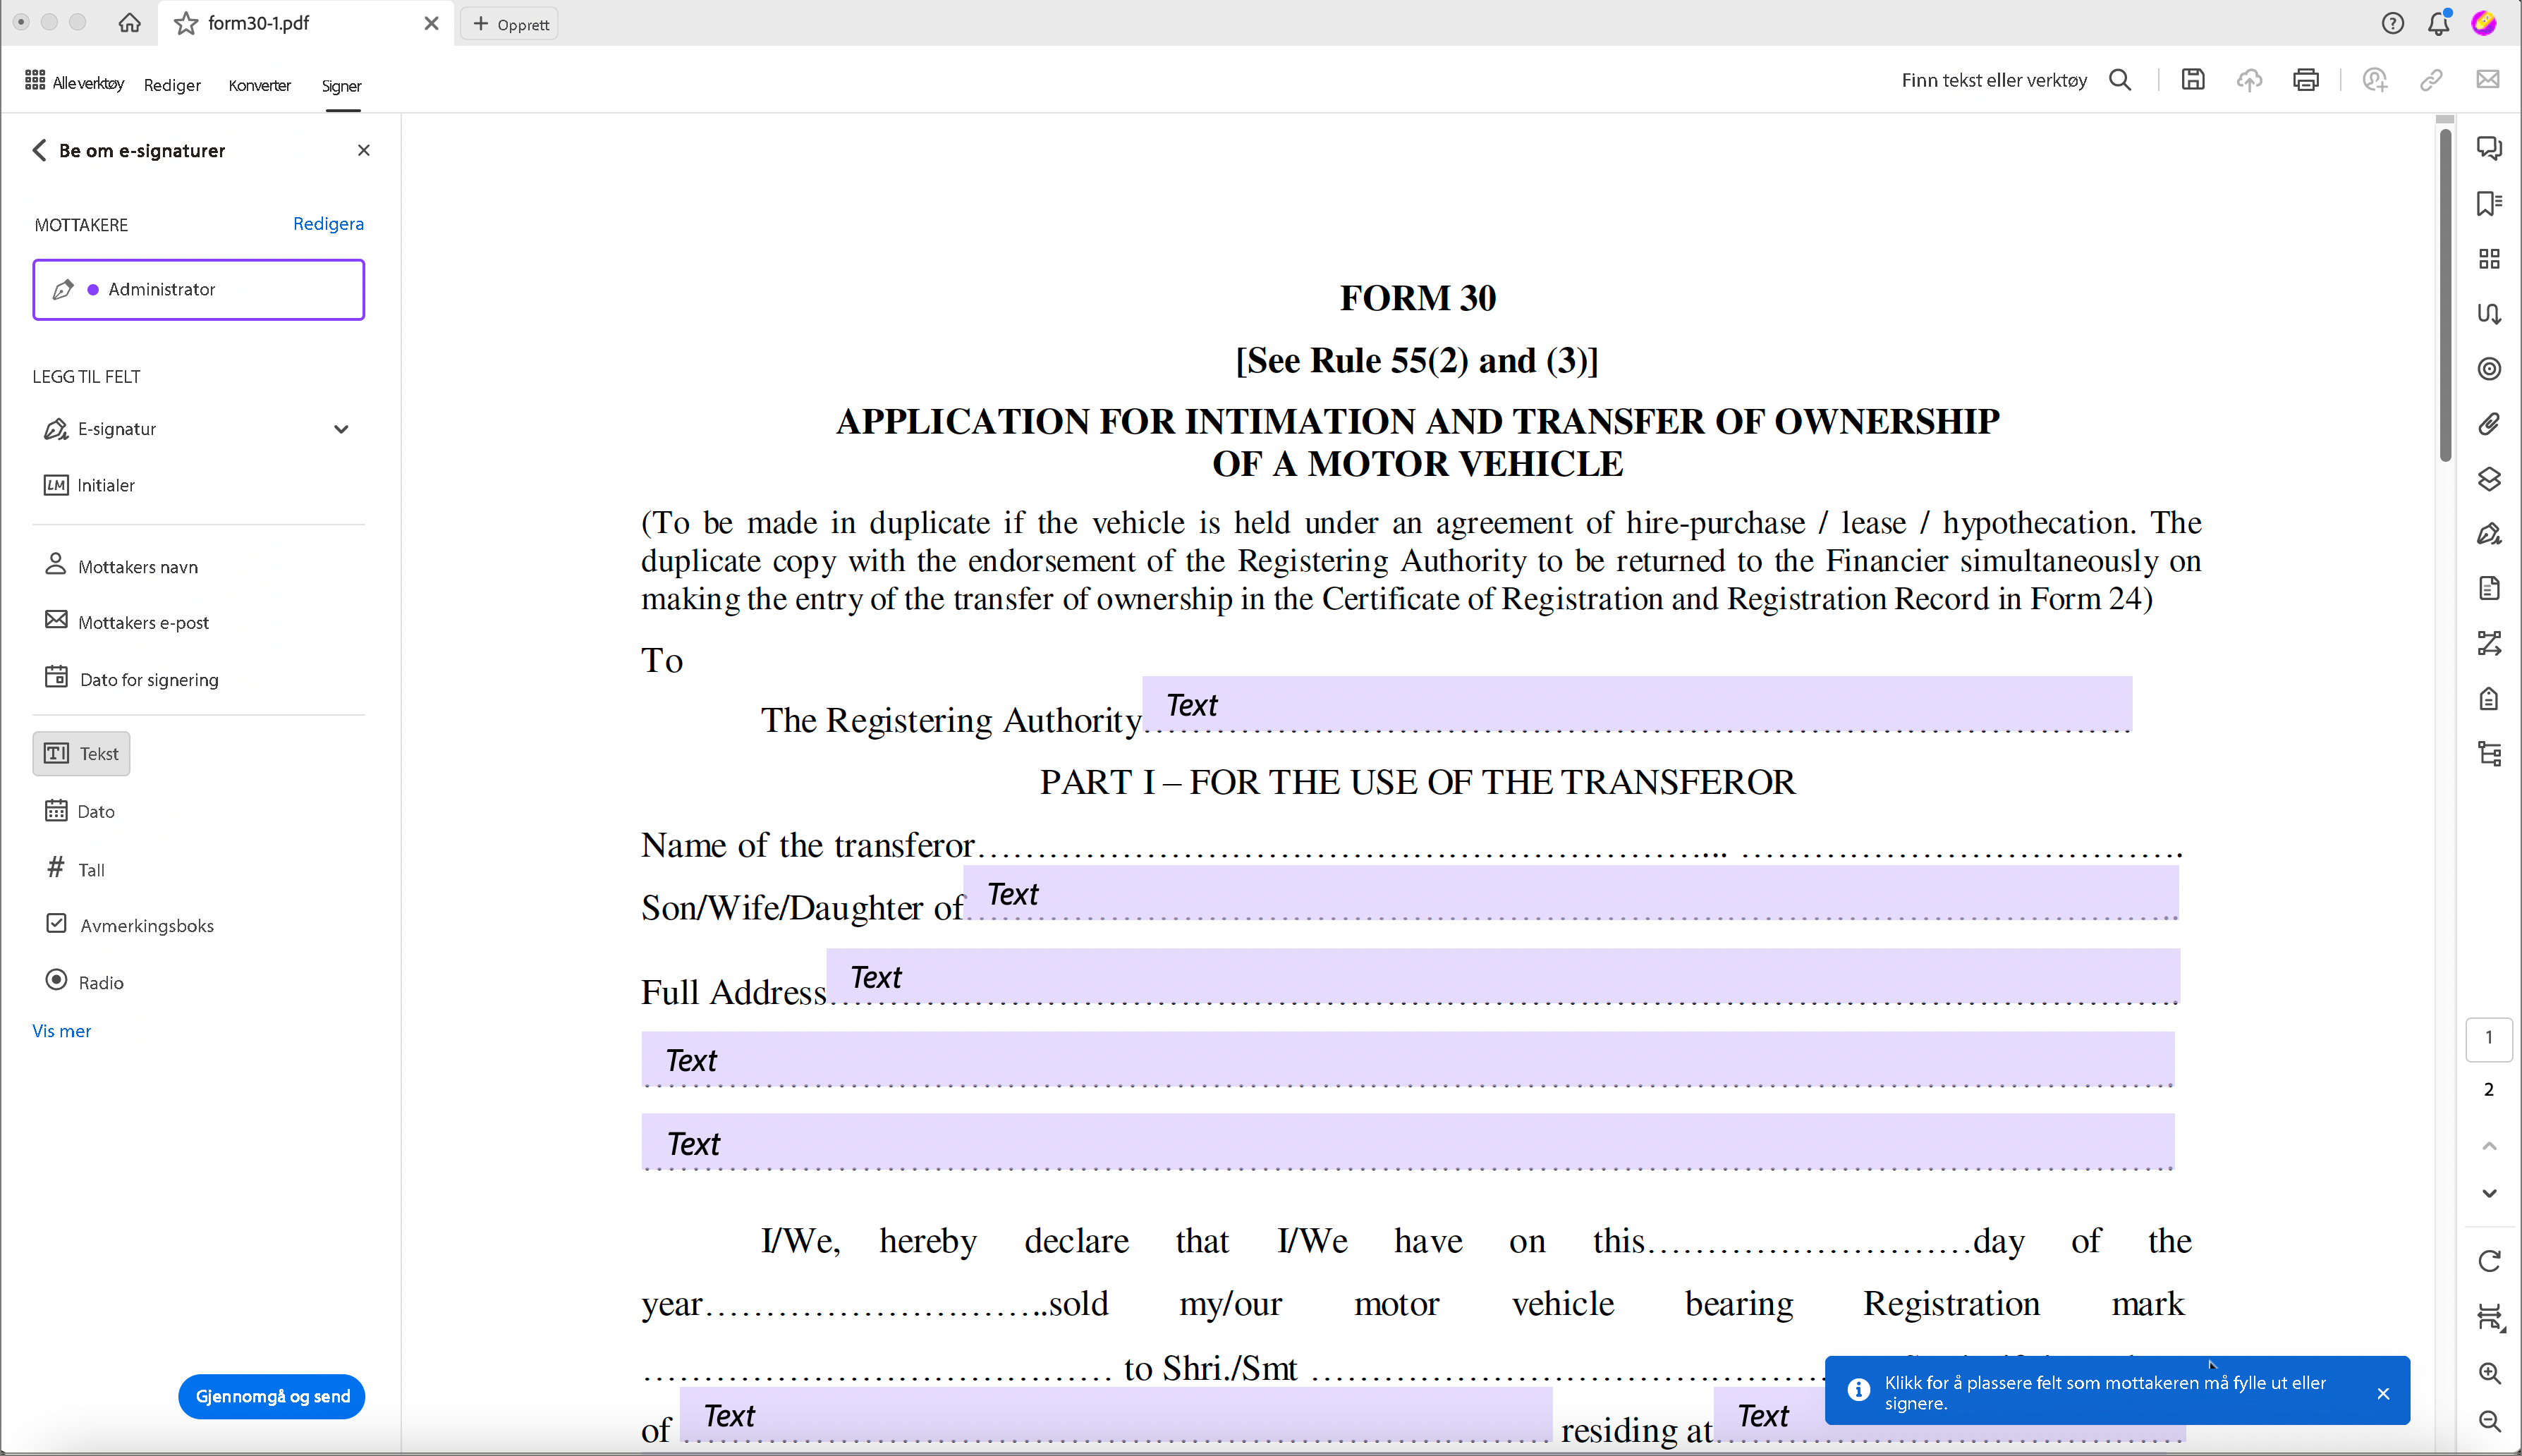This screenshot has width=2522, height=1456.
Task: Click the print icon
Action: tap(2306, 80)
